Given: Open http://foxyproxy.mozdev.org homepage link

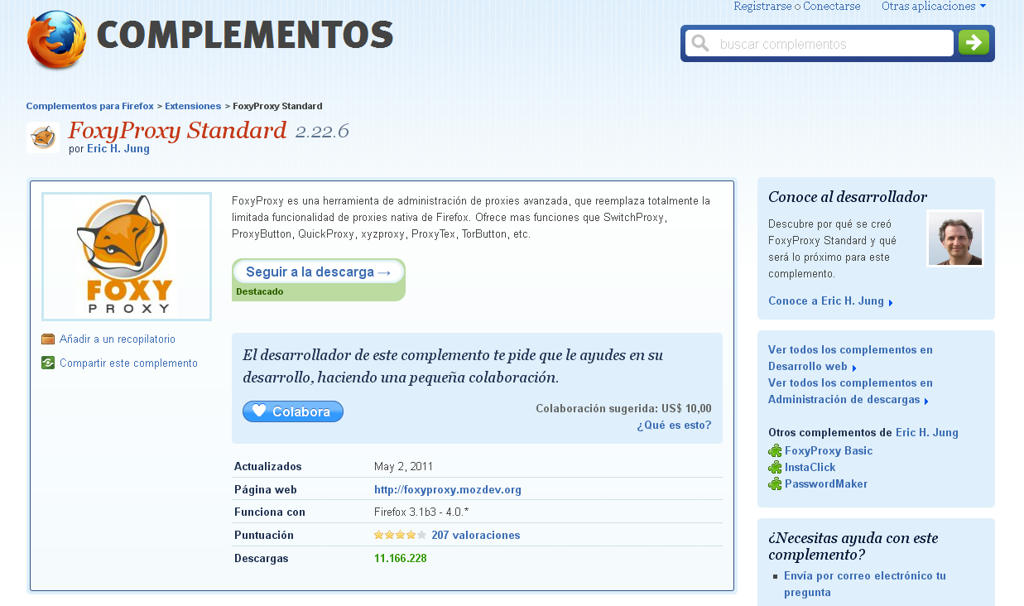Looking at the screenshot, I should (x=447, y=489).
